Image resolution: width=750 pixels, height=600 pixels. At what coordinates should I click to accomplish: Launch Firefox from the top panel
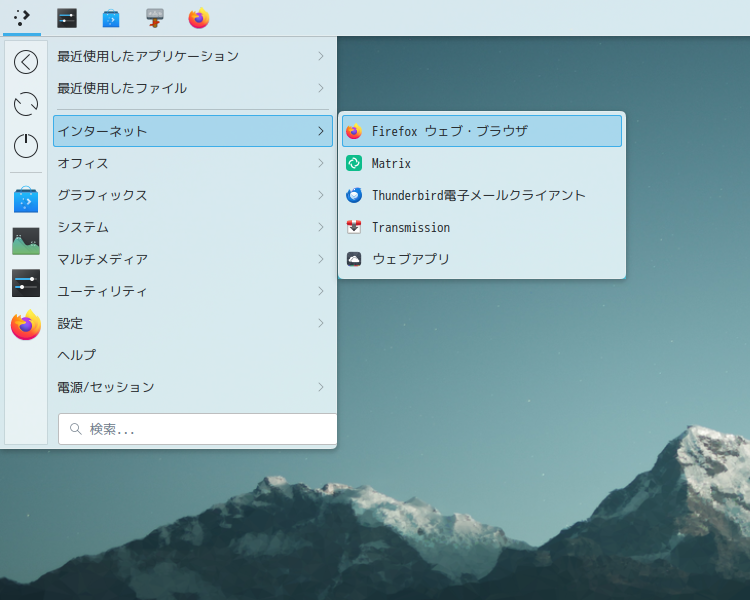point(199,18)
